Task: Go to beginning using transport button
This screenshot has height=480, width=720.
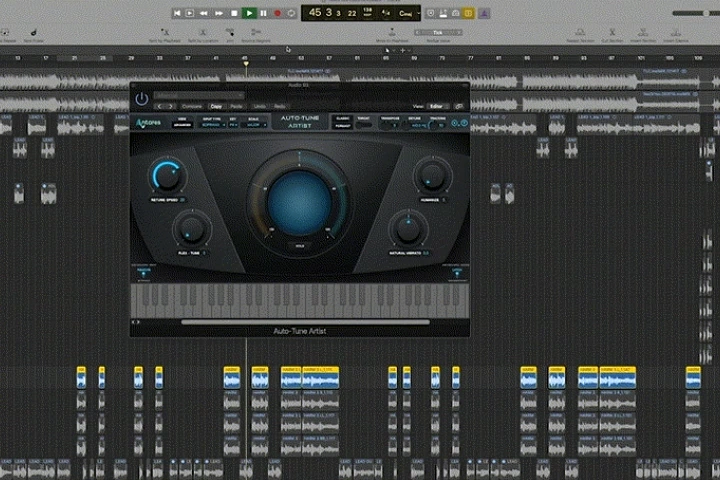Action: pos(177,13)
